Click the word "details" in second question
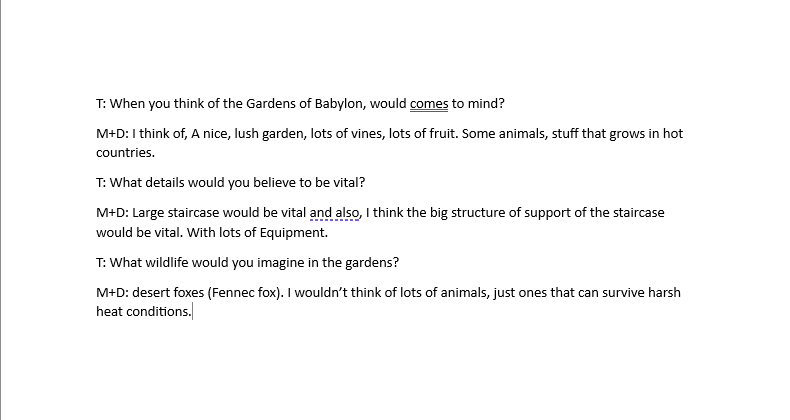 [x=175, y=183]
